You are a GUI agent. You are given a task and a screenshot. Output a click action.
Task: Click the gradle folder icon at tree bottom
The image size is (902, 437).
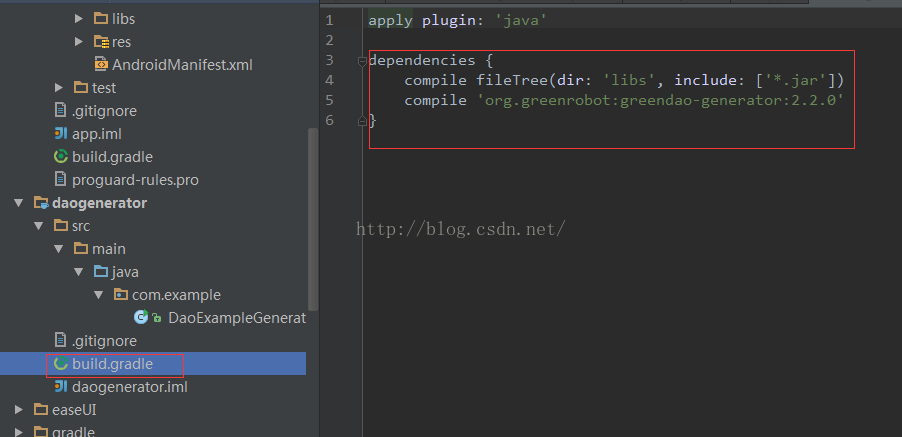(41, 431)
